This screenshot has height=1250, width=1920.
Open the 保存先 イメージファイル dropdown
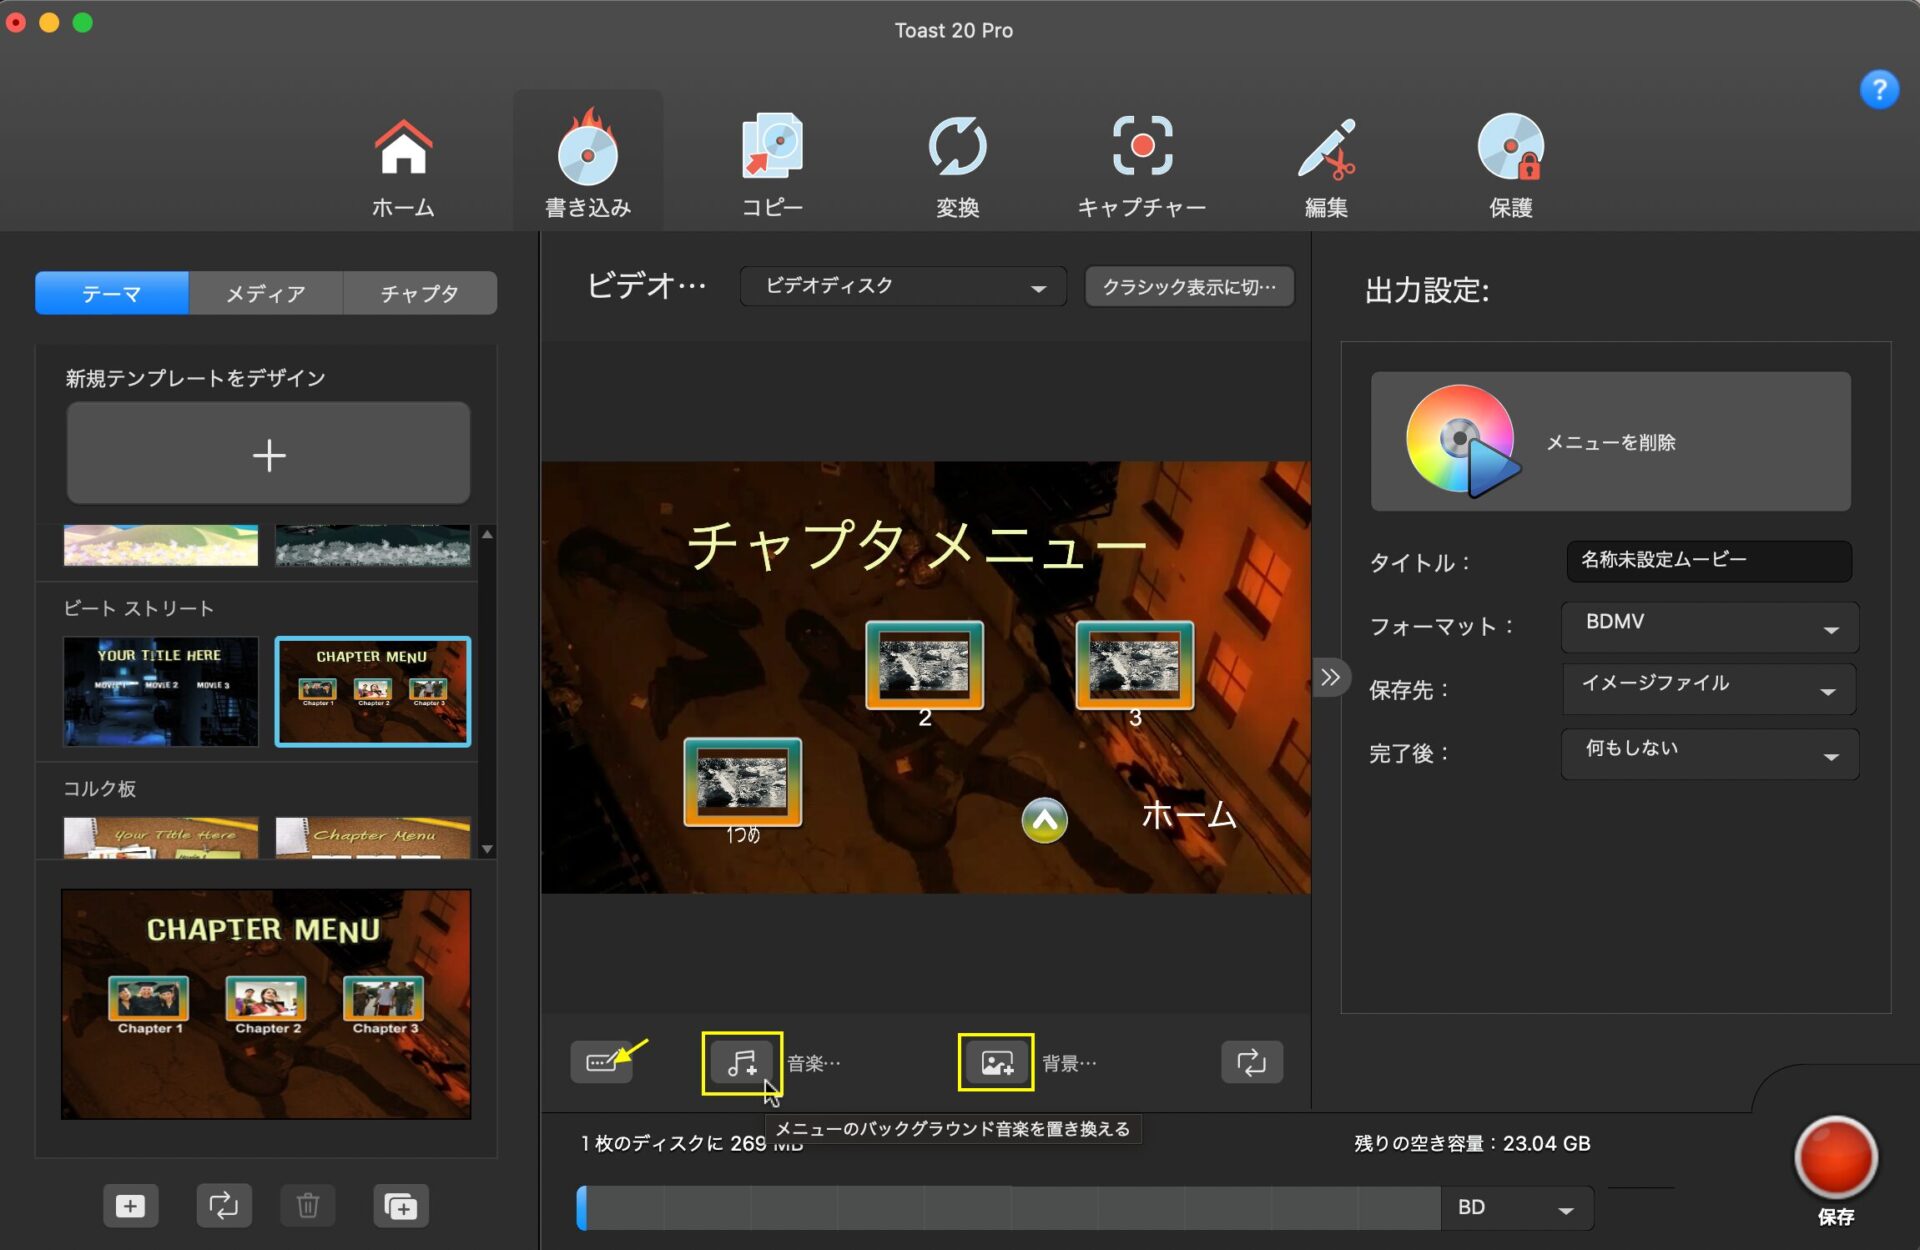pos(1709,688)
